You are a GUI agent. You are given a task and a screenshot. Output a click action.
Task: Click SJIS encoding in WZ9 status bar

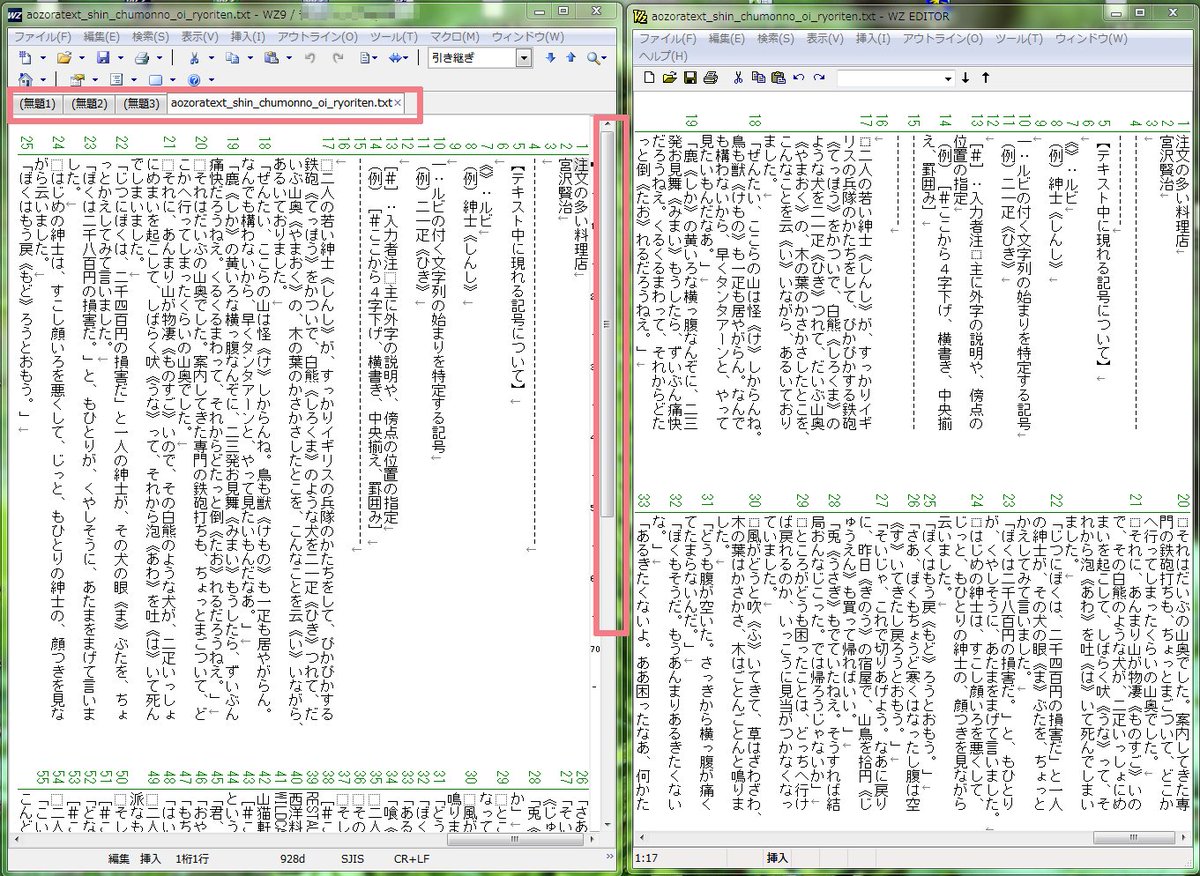pos(353,859)
